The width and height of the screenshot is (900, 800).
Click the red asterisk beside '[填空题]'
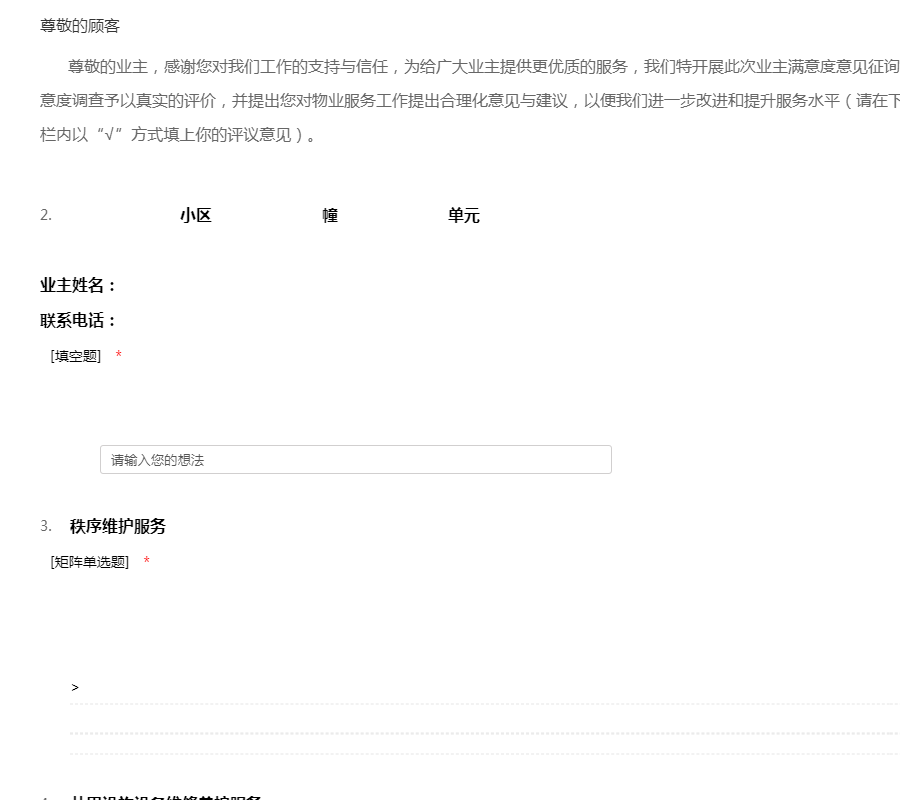click(x=119, y=357)
